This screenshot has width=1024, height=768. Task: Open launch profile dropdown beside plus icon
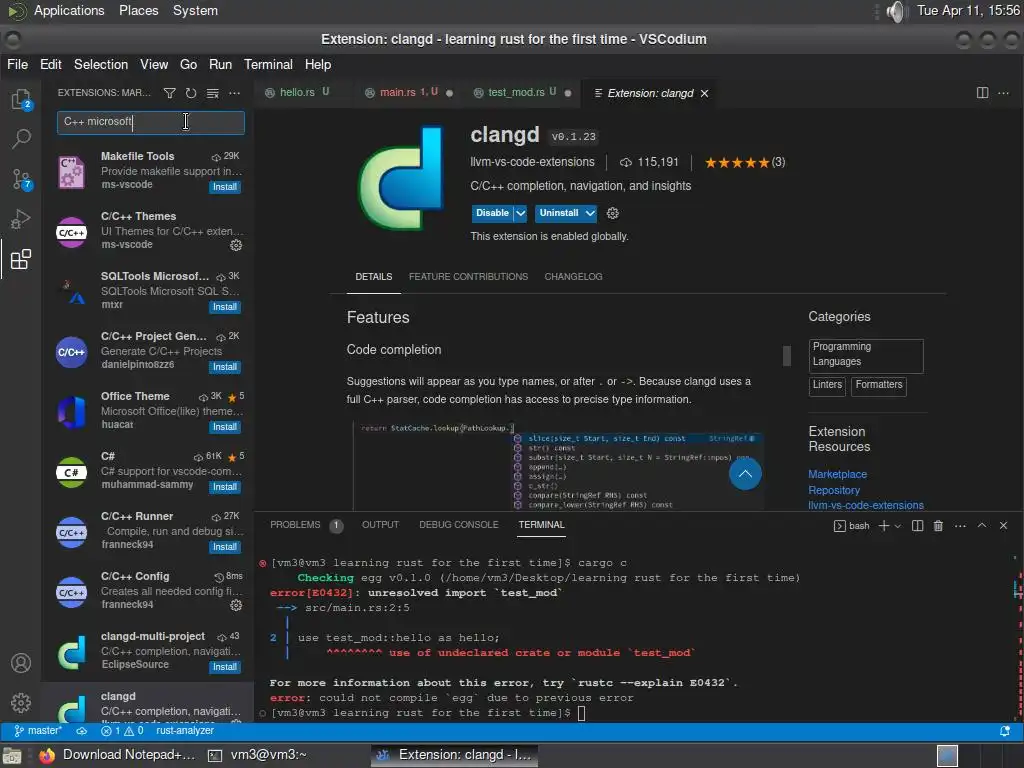[898, 526]
